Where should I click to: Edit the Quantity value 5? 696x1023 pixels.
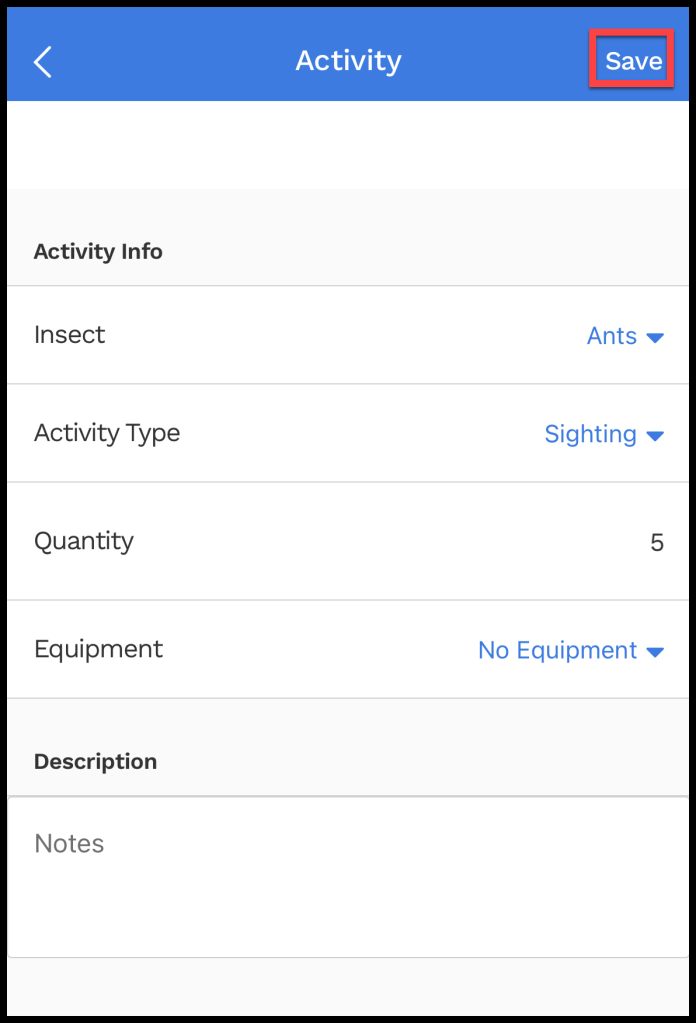656,543
